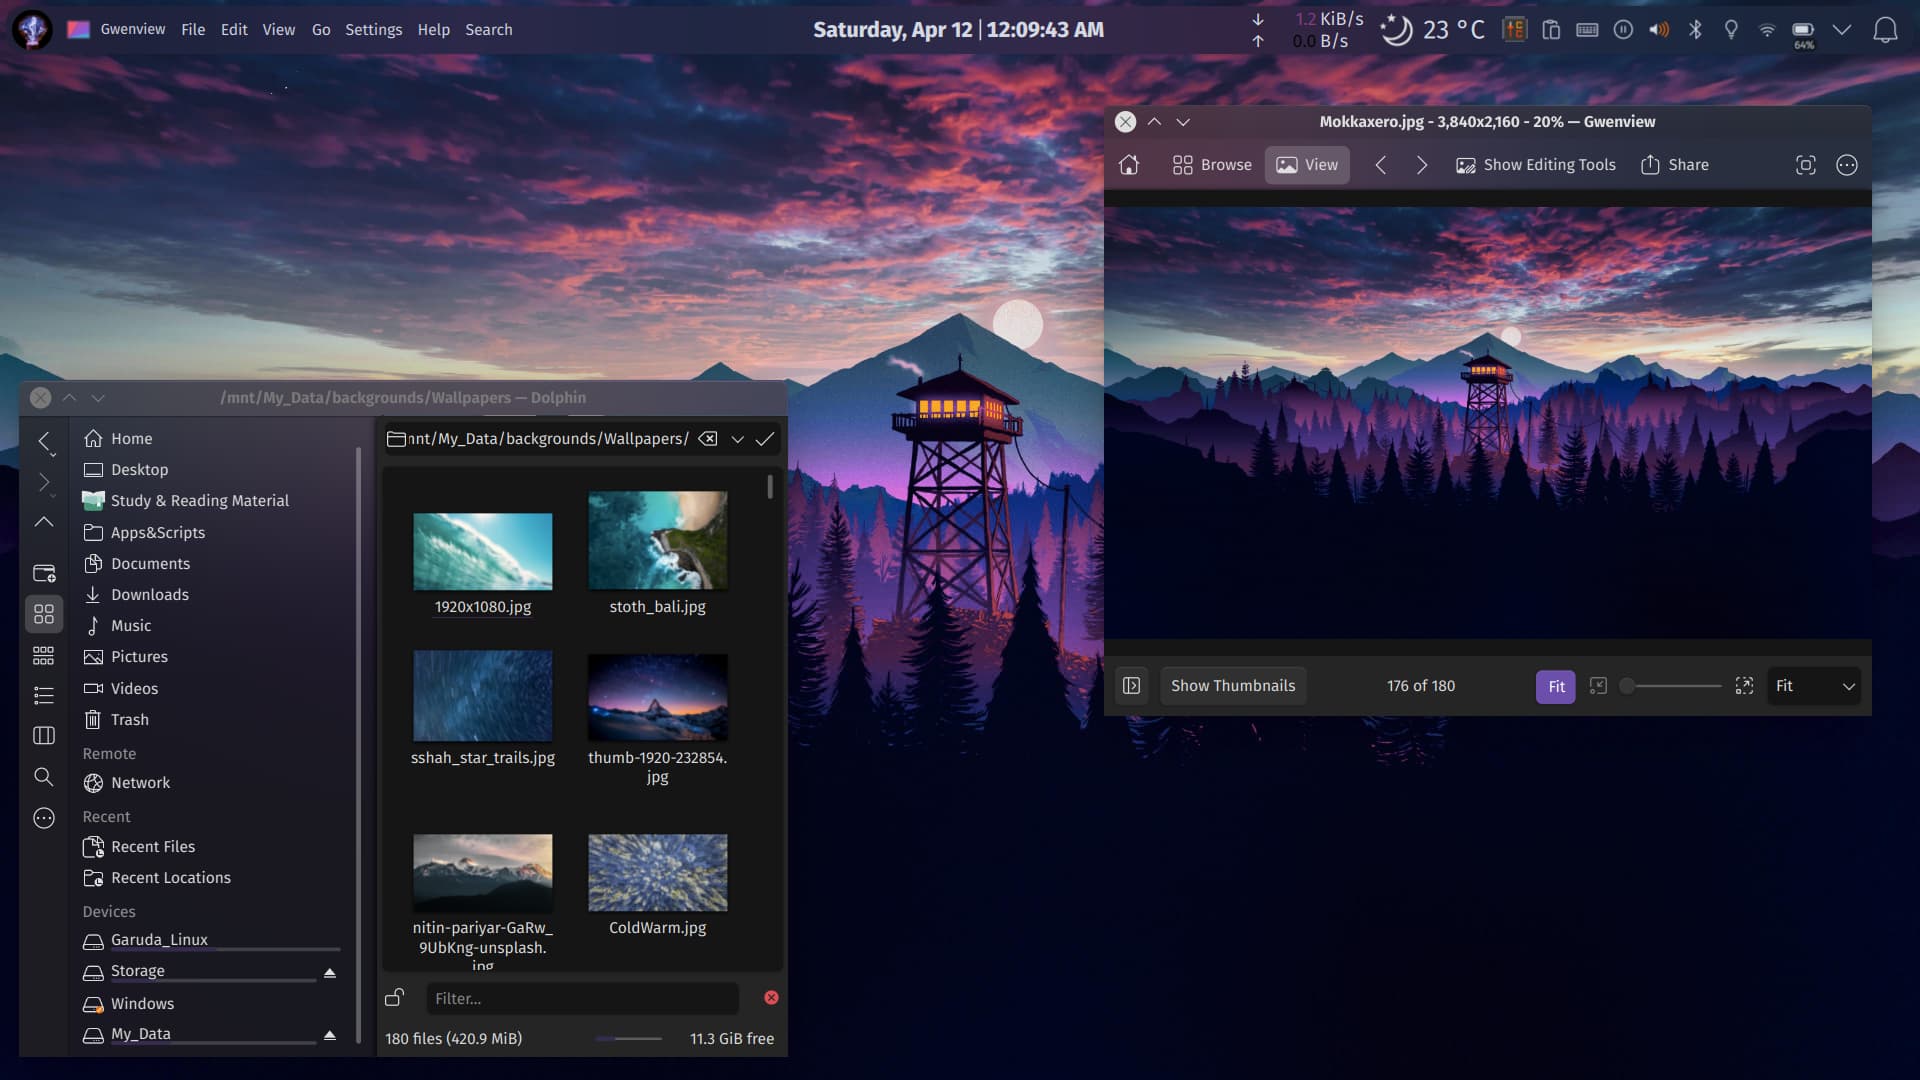Switch Gwenview to View mode
Screen dimensions: 1920x1080
tap(1307, 165)
